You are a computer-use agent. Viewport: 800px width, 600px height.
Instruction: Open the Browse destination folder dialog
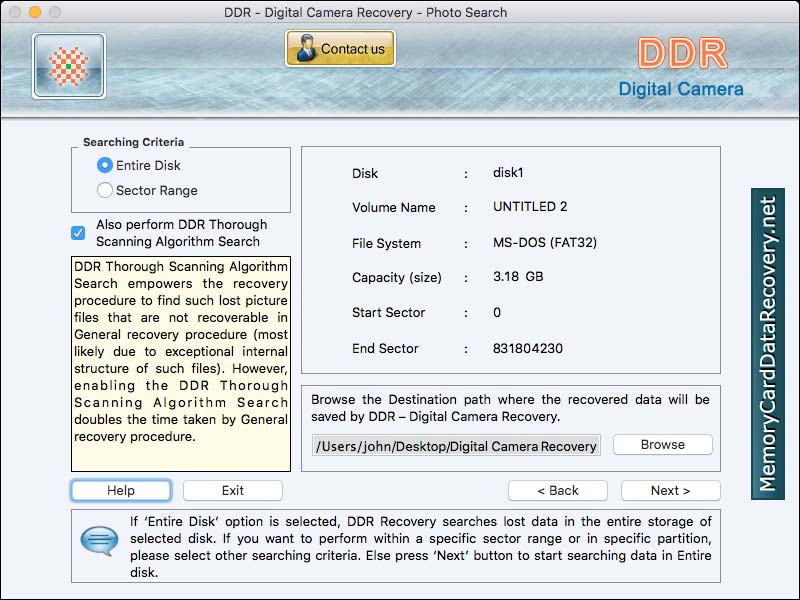[x=662, y=444]
